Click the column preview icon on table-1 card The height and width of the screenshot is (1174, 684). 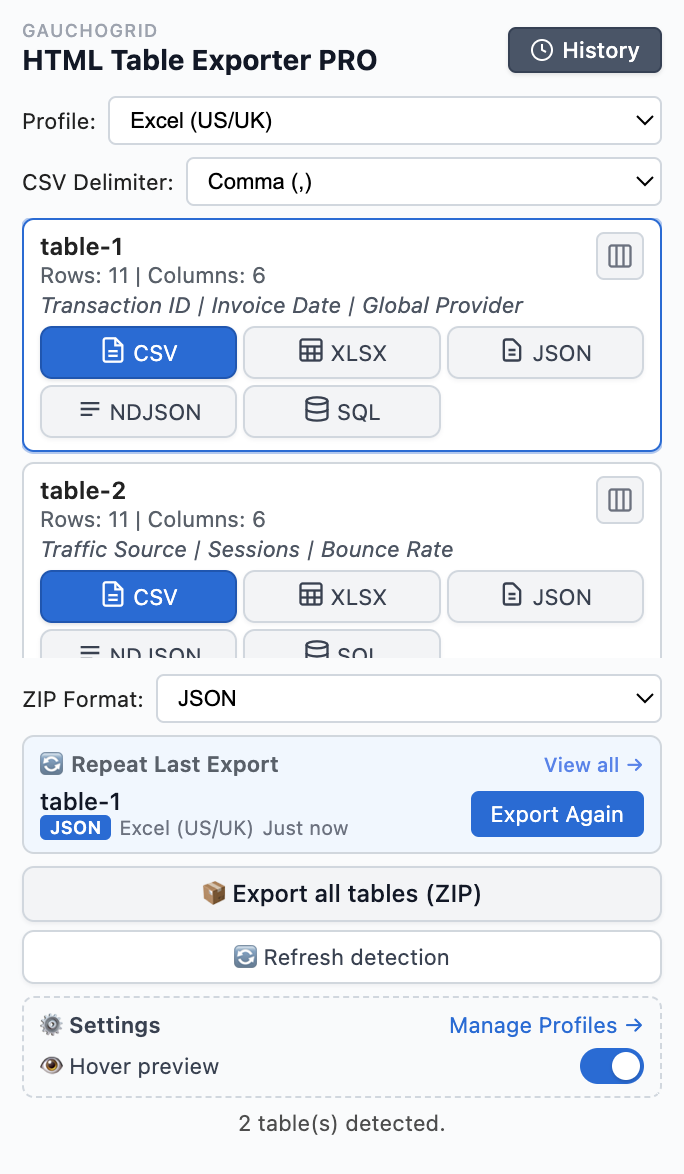coord(619,256)
